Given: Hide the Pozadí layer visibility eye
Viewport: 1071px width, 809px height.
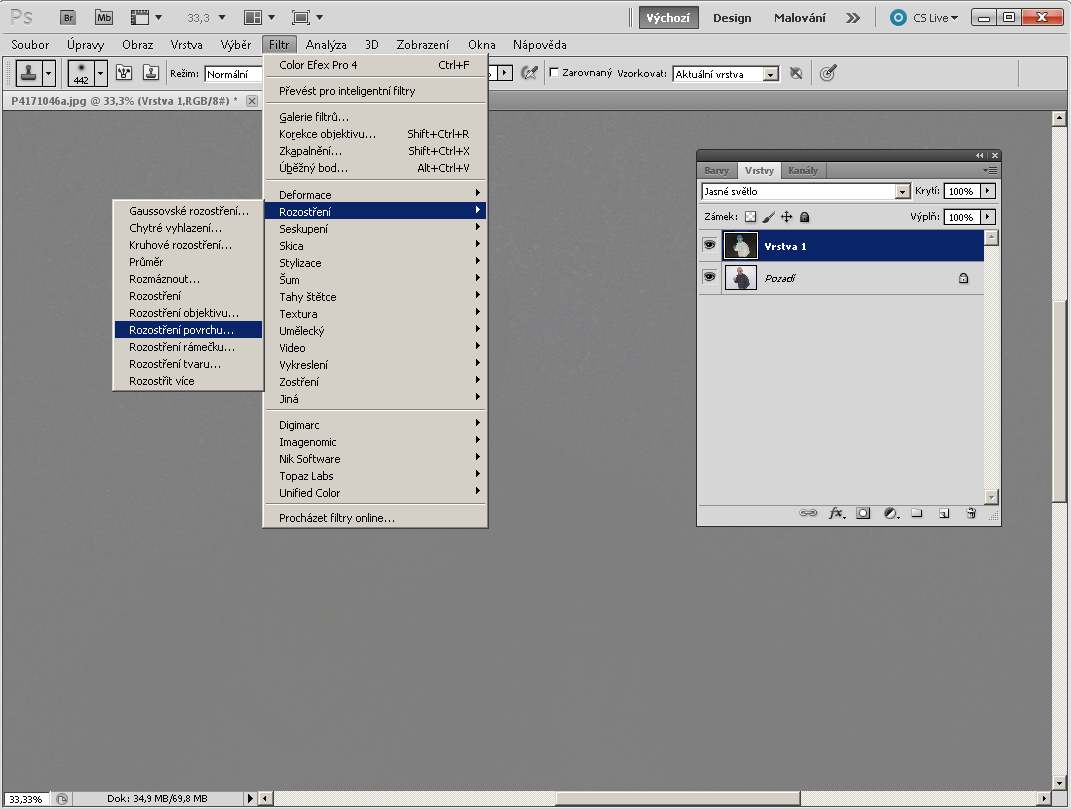Looking at the screenshot, I should point(709,278).
